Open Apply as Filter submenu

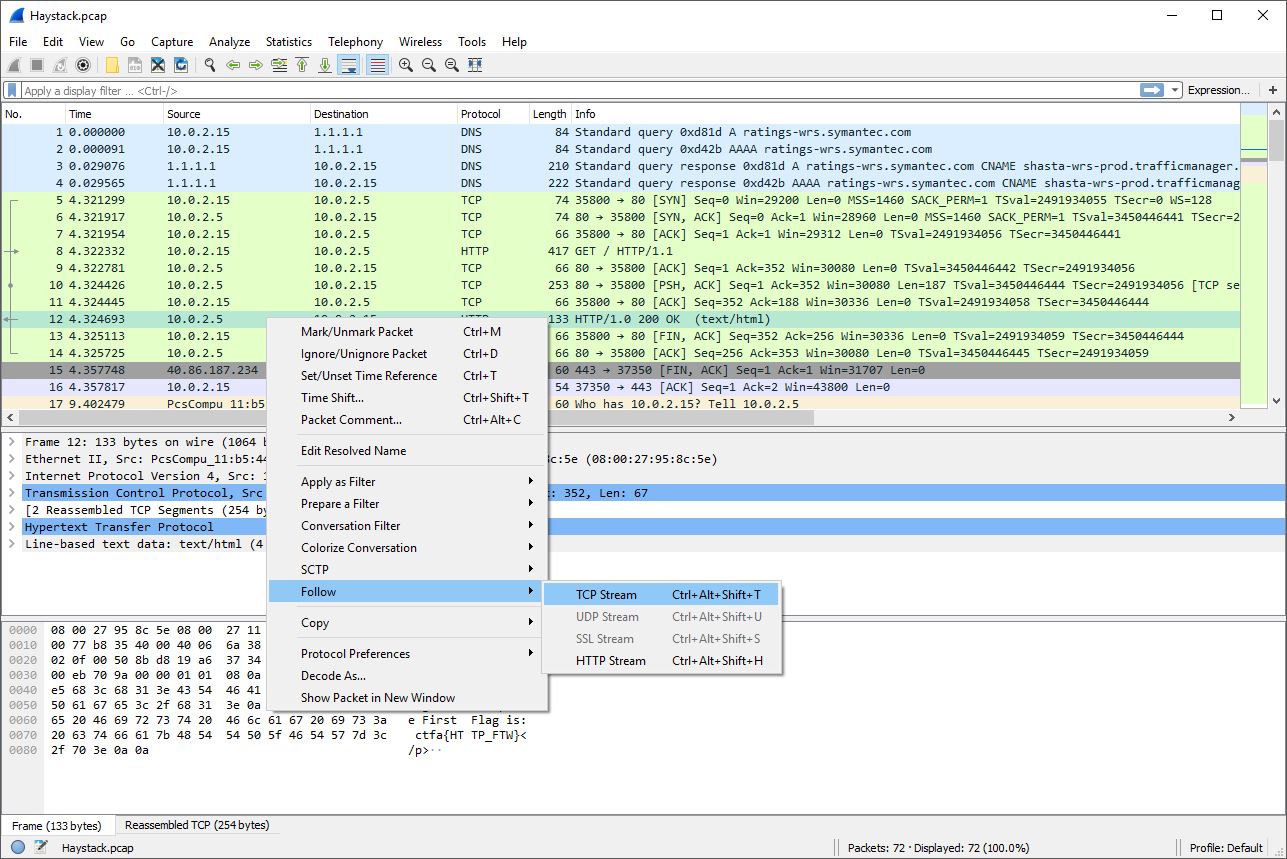[x=406, y=482]
